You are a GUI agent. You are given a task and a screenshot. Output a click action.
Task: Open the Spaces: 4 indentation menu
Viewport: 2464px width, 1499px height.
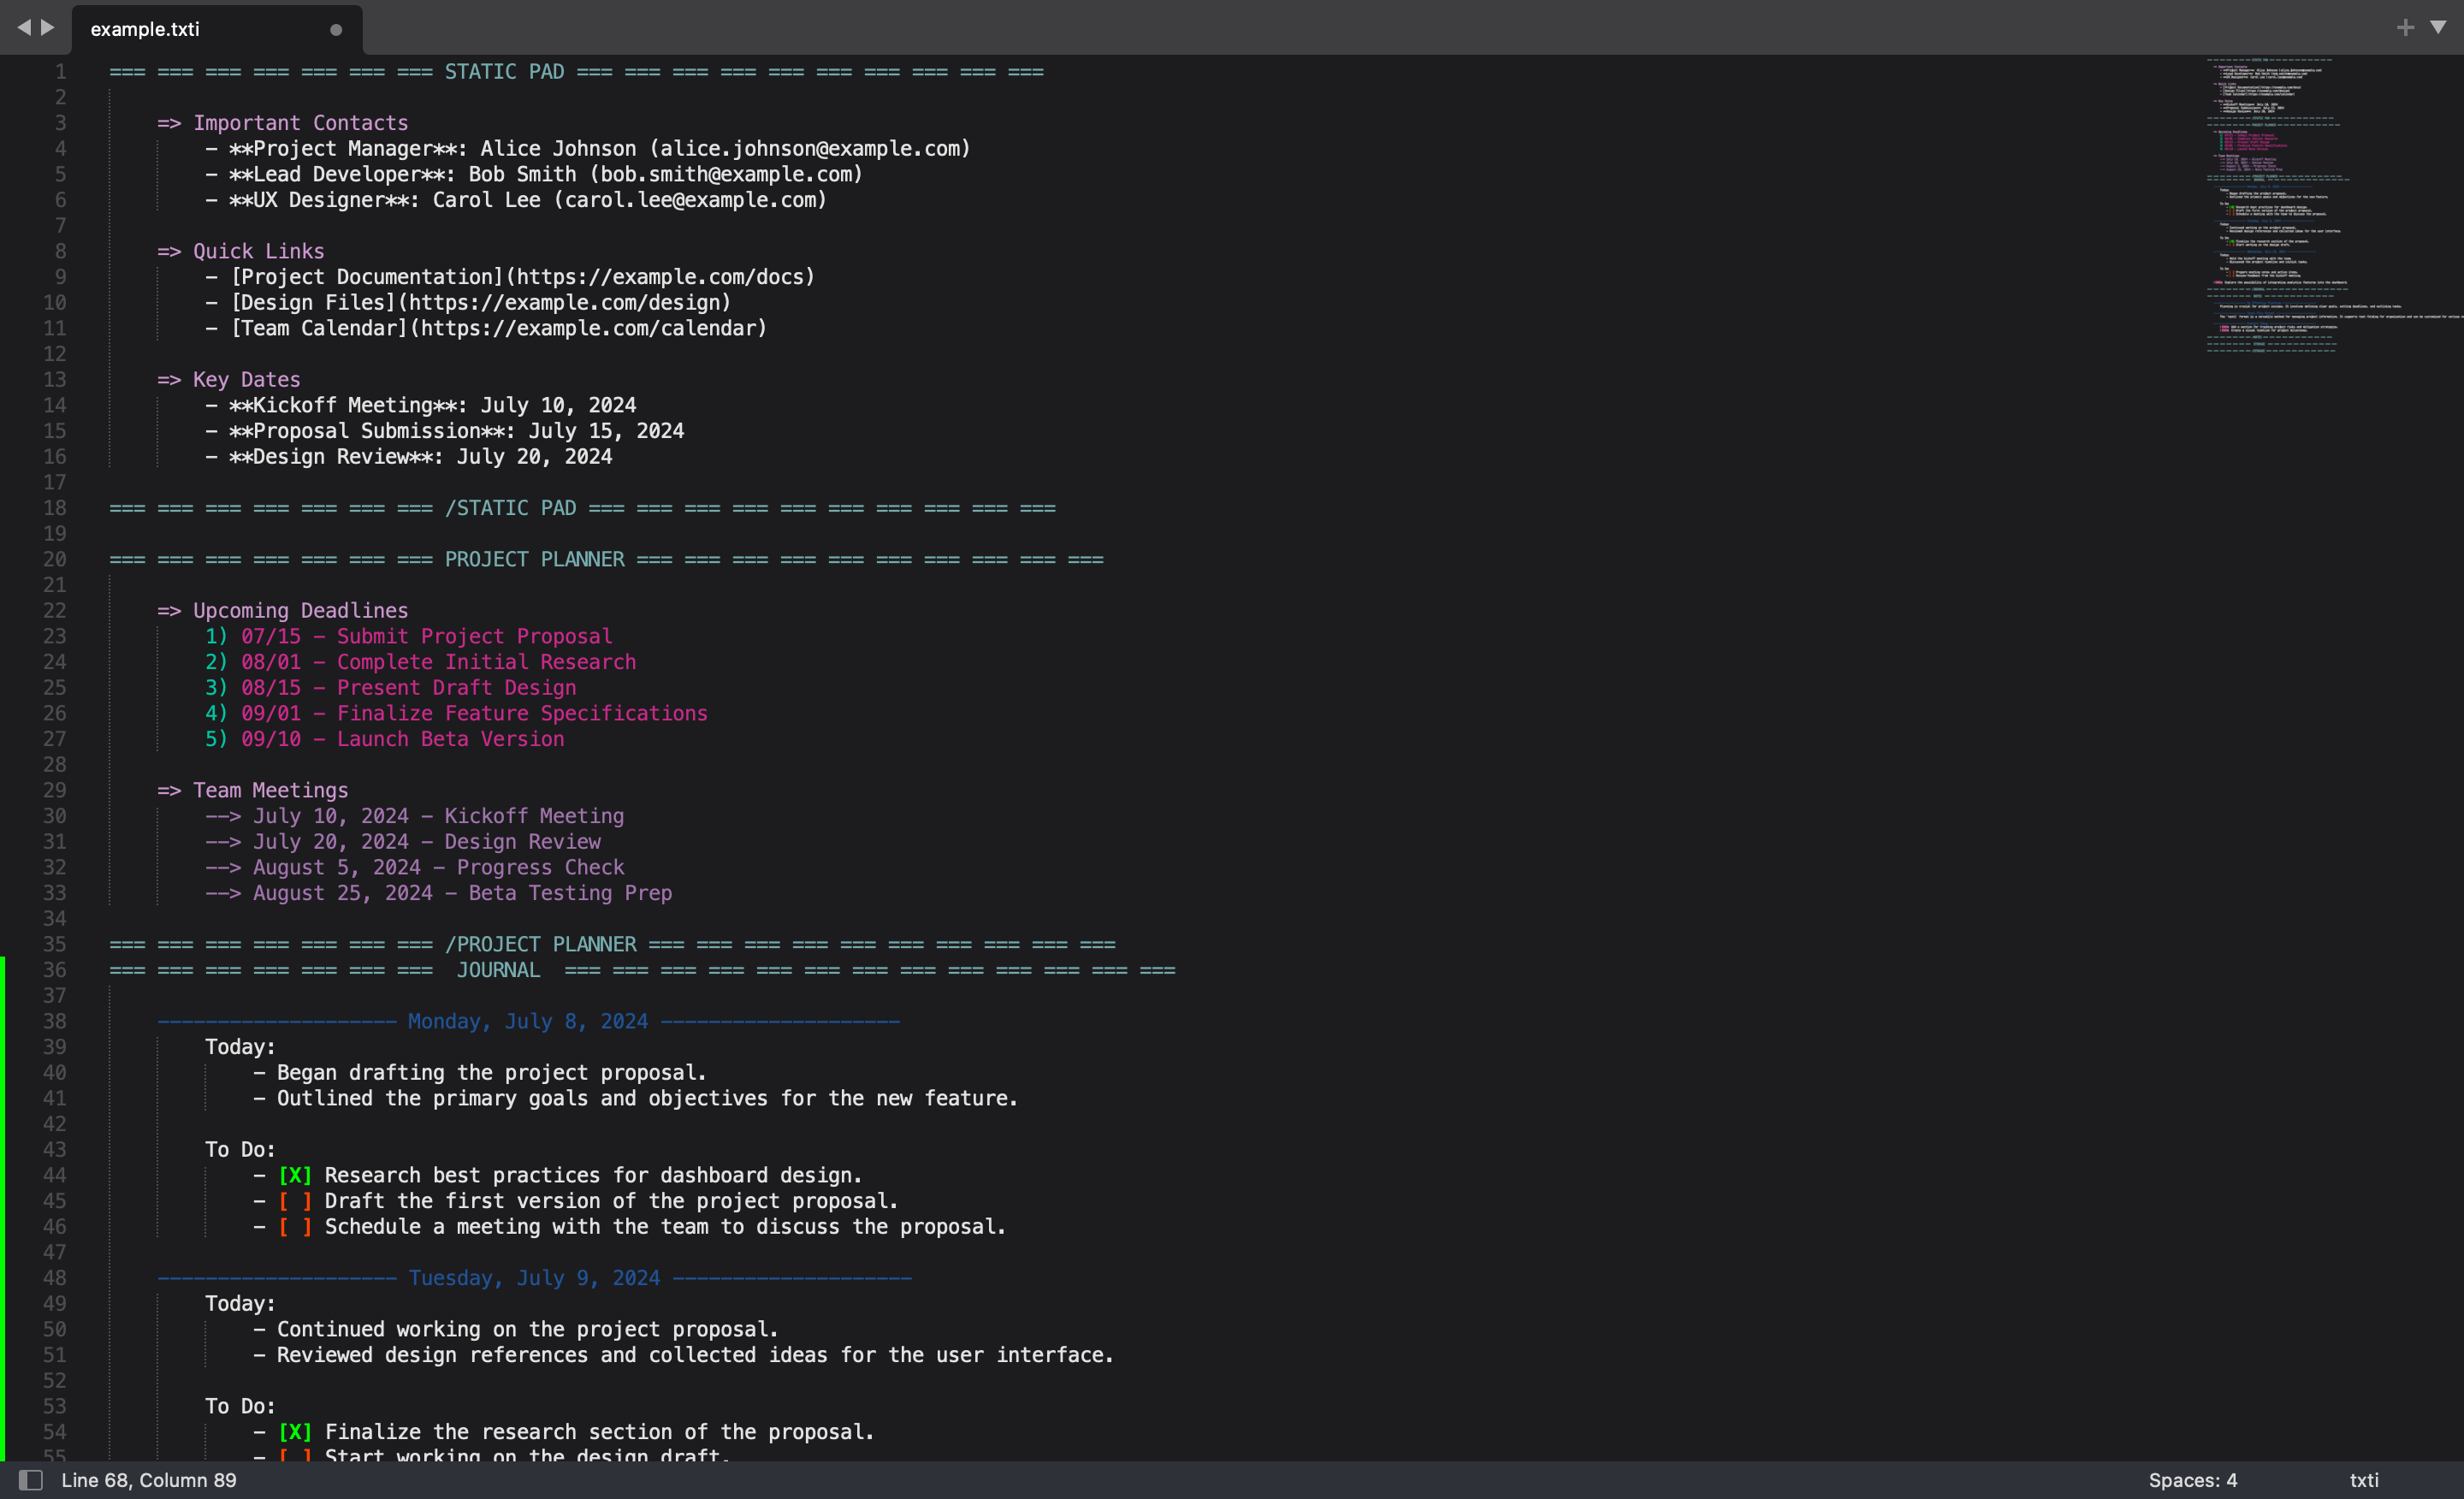click(2192, 1480)
